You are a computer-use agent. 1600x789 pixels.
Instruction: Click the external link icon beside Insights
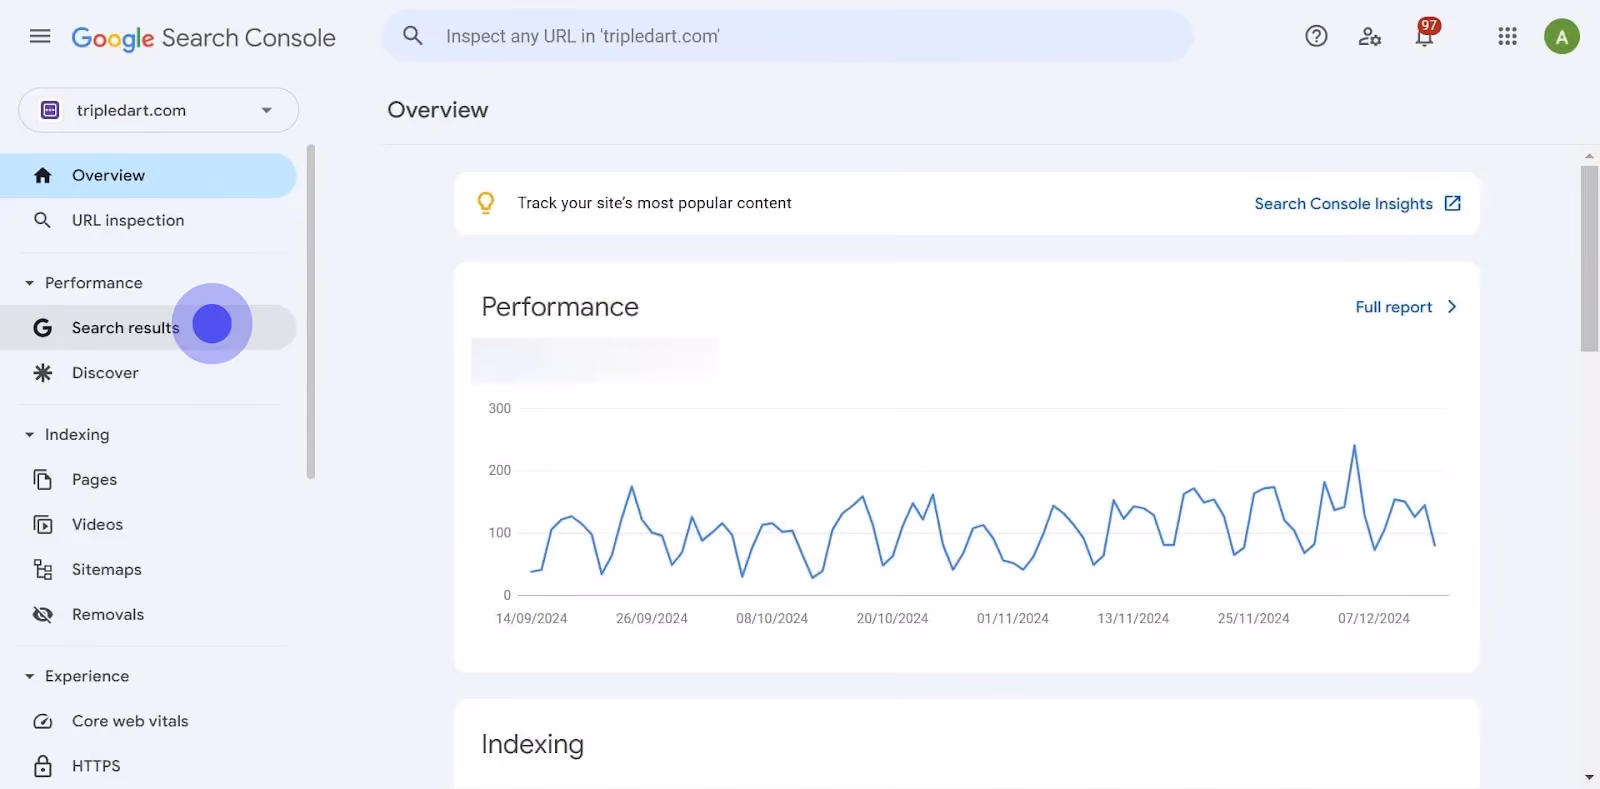click(x=1453, y=203)
